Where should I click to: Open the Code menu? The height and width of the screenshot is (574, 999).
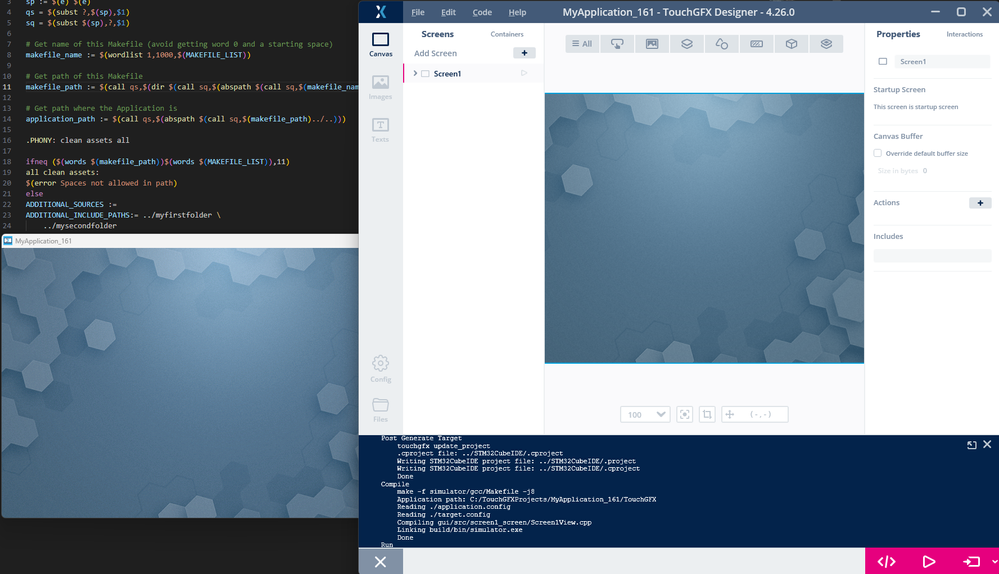click(482, 12)
